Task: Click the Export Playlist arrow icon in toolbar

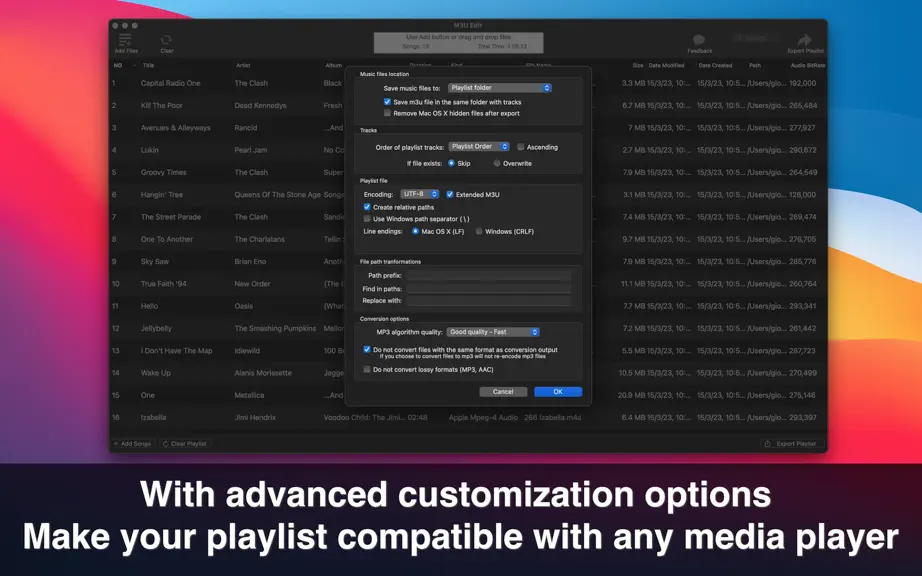Action: tap(804, 39)
